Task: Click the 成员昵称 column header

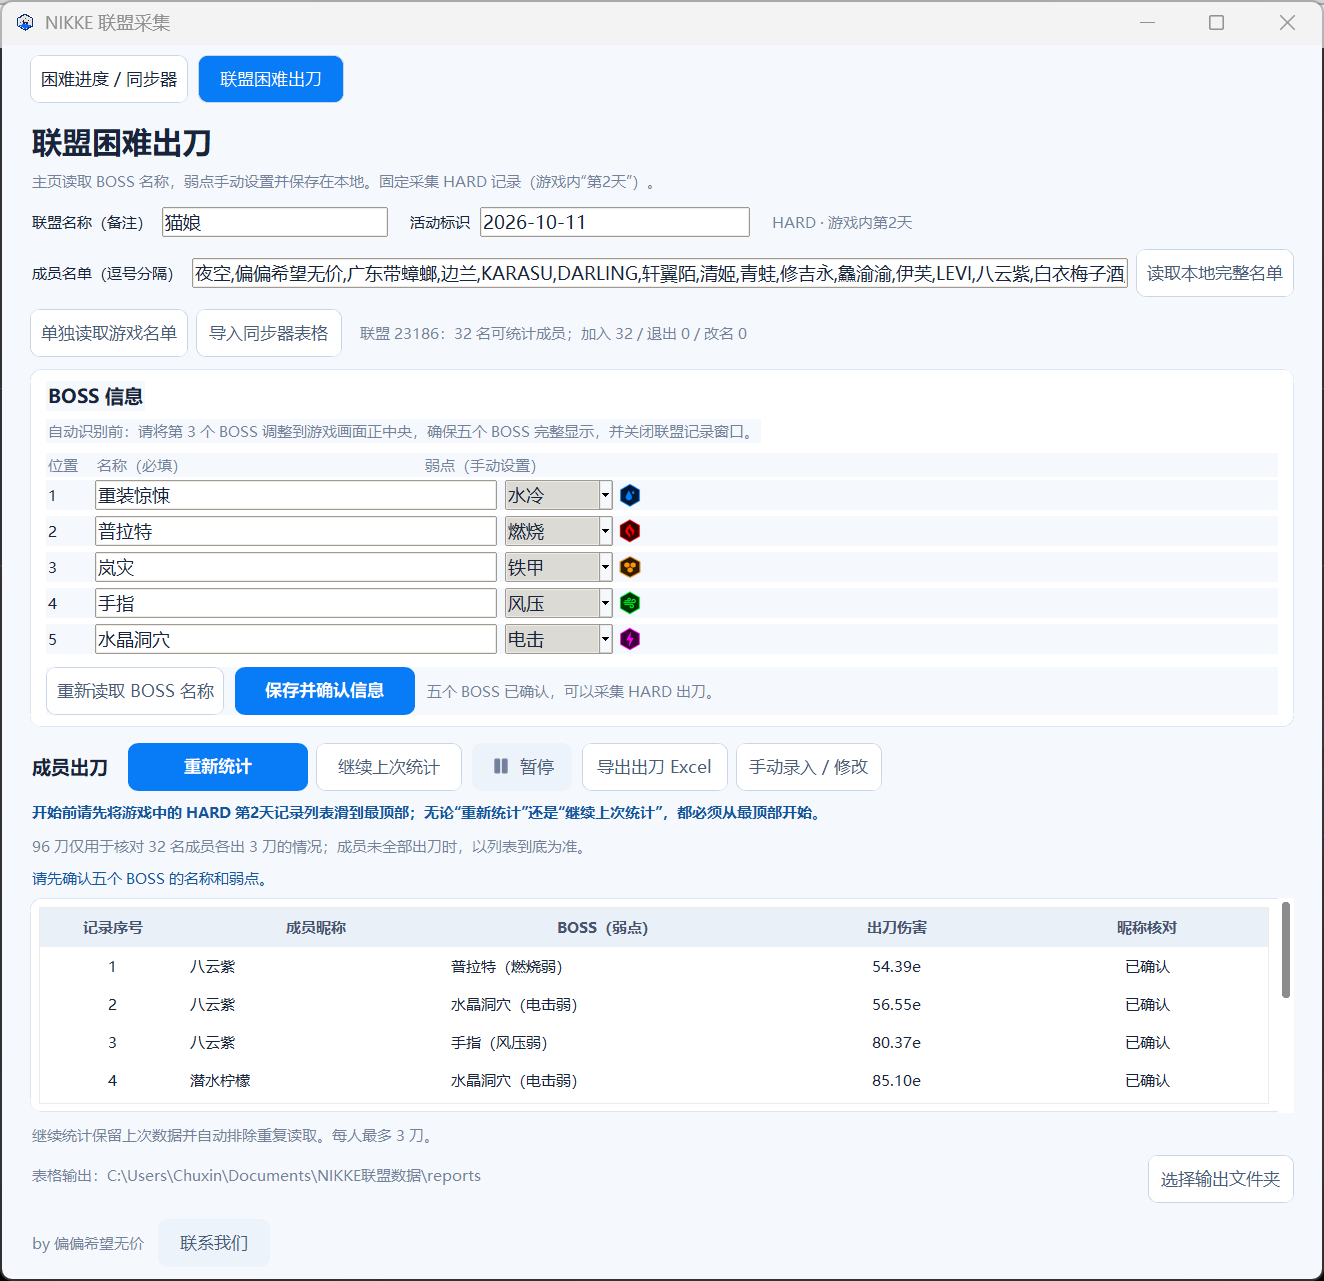Action: click(316, 928)
